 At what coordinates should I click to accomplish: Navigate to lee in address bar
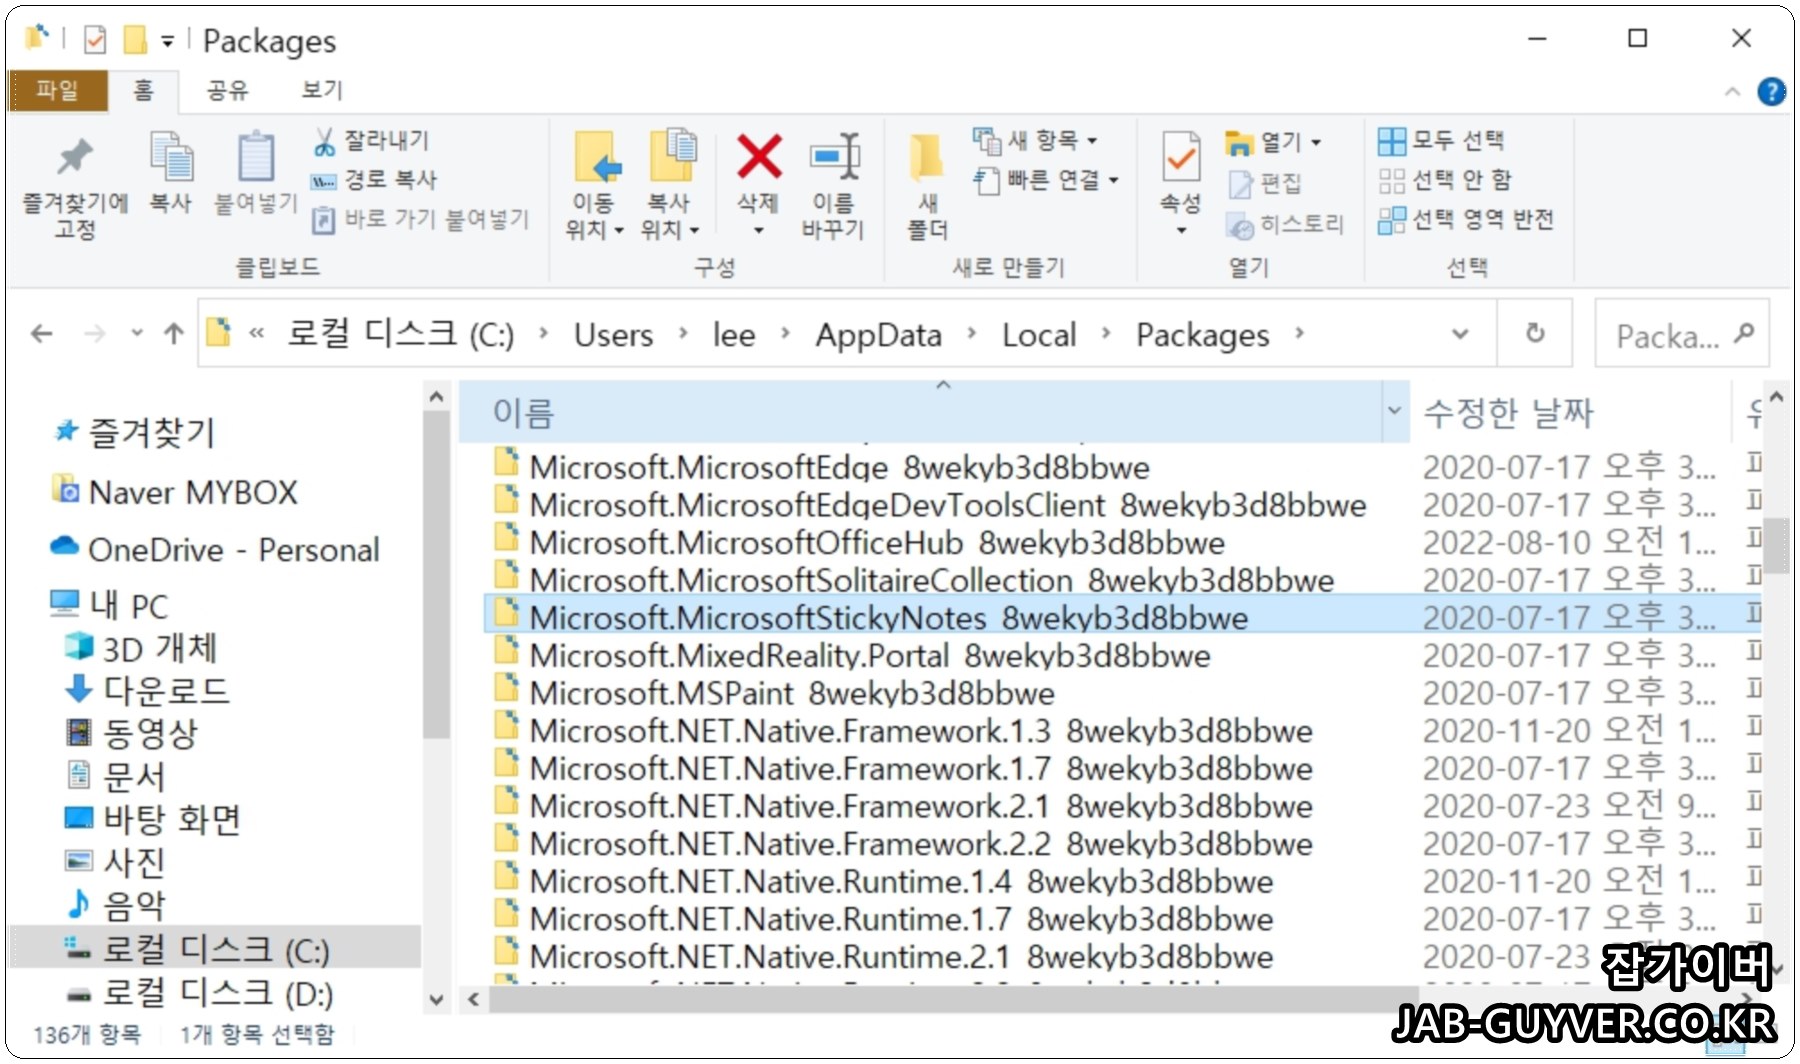click(734, 335)
